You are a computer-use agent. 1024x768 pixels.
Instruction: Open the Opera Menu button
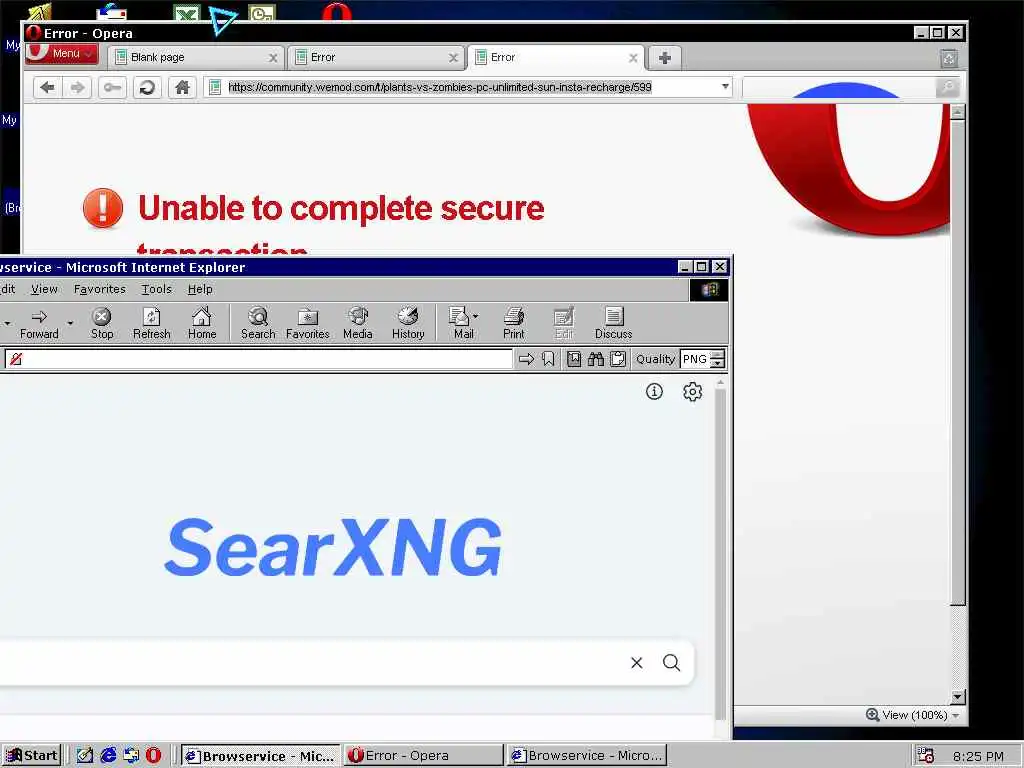(62, 54)
